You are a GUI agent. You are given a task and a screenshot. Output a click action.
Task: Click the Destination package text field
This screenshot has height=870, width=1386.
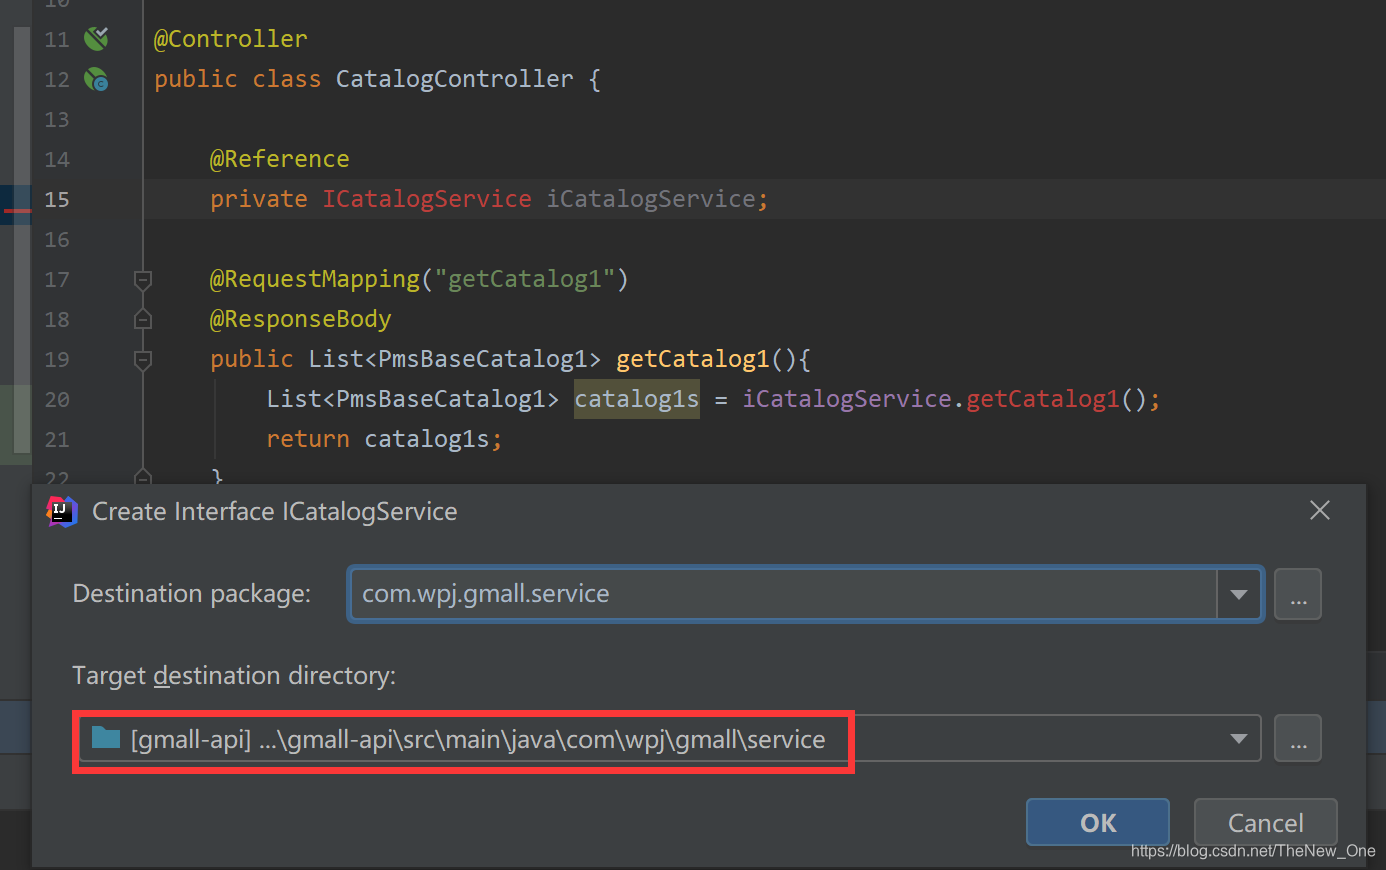pyautogui.click(x=783, y=594)
